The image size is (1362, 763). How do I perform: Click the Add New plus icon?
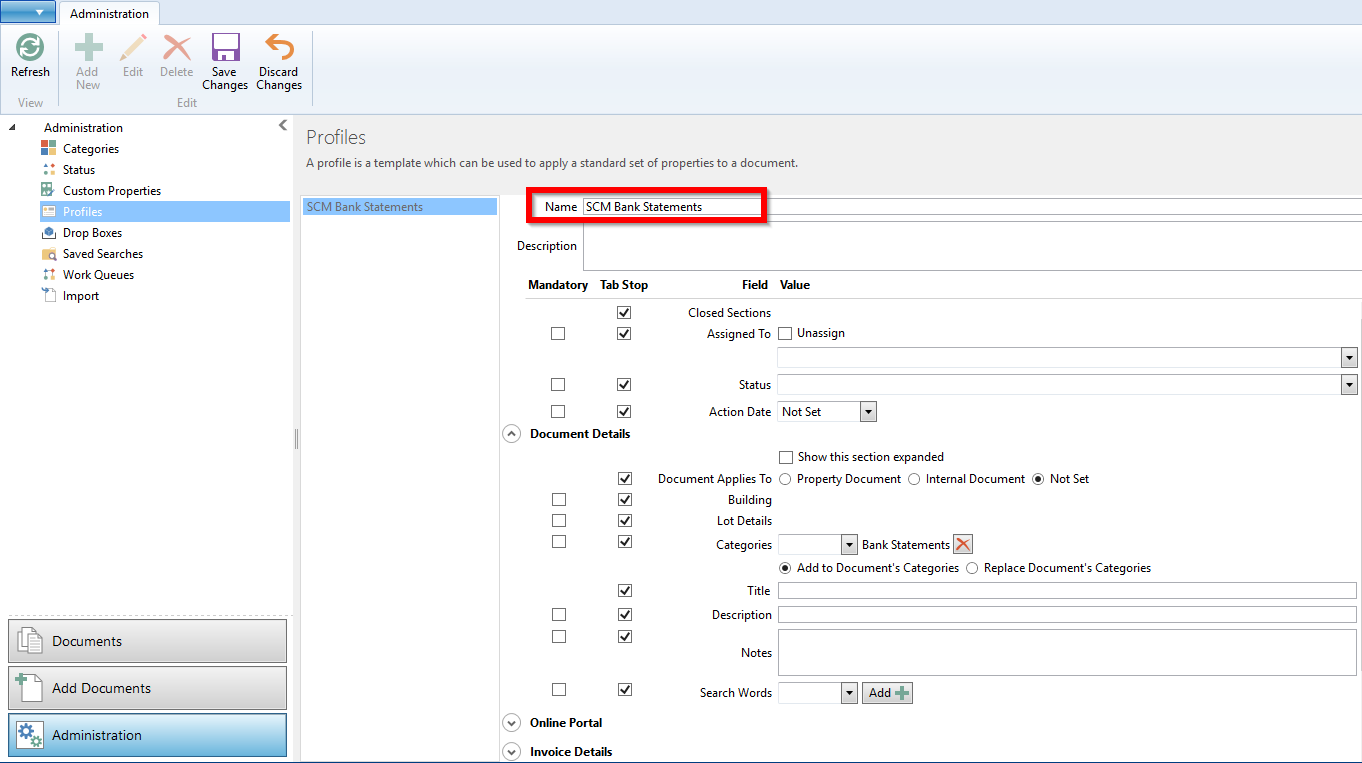(88, 47)
